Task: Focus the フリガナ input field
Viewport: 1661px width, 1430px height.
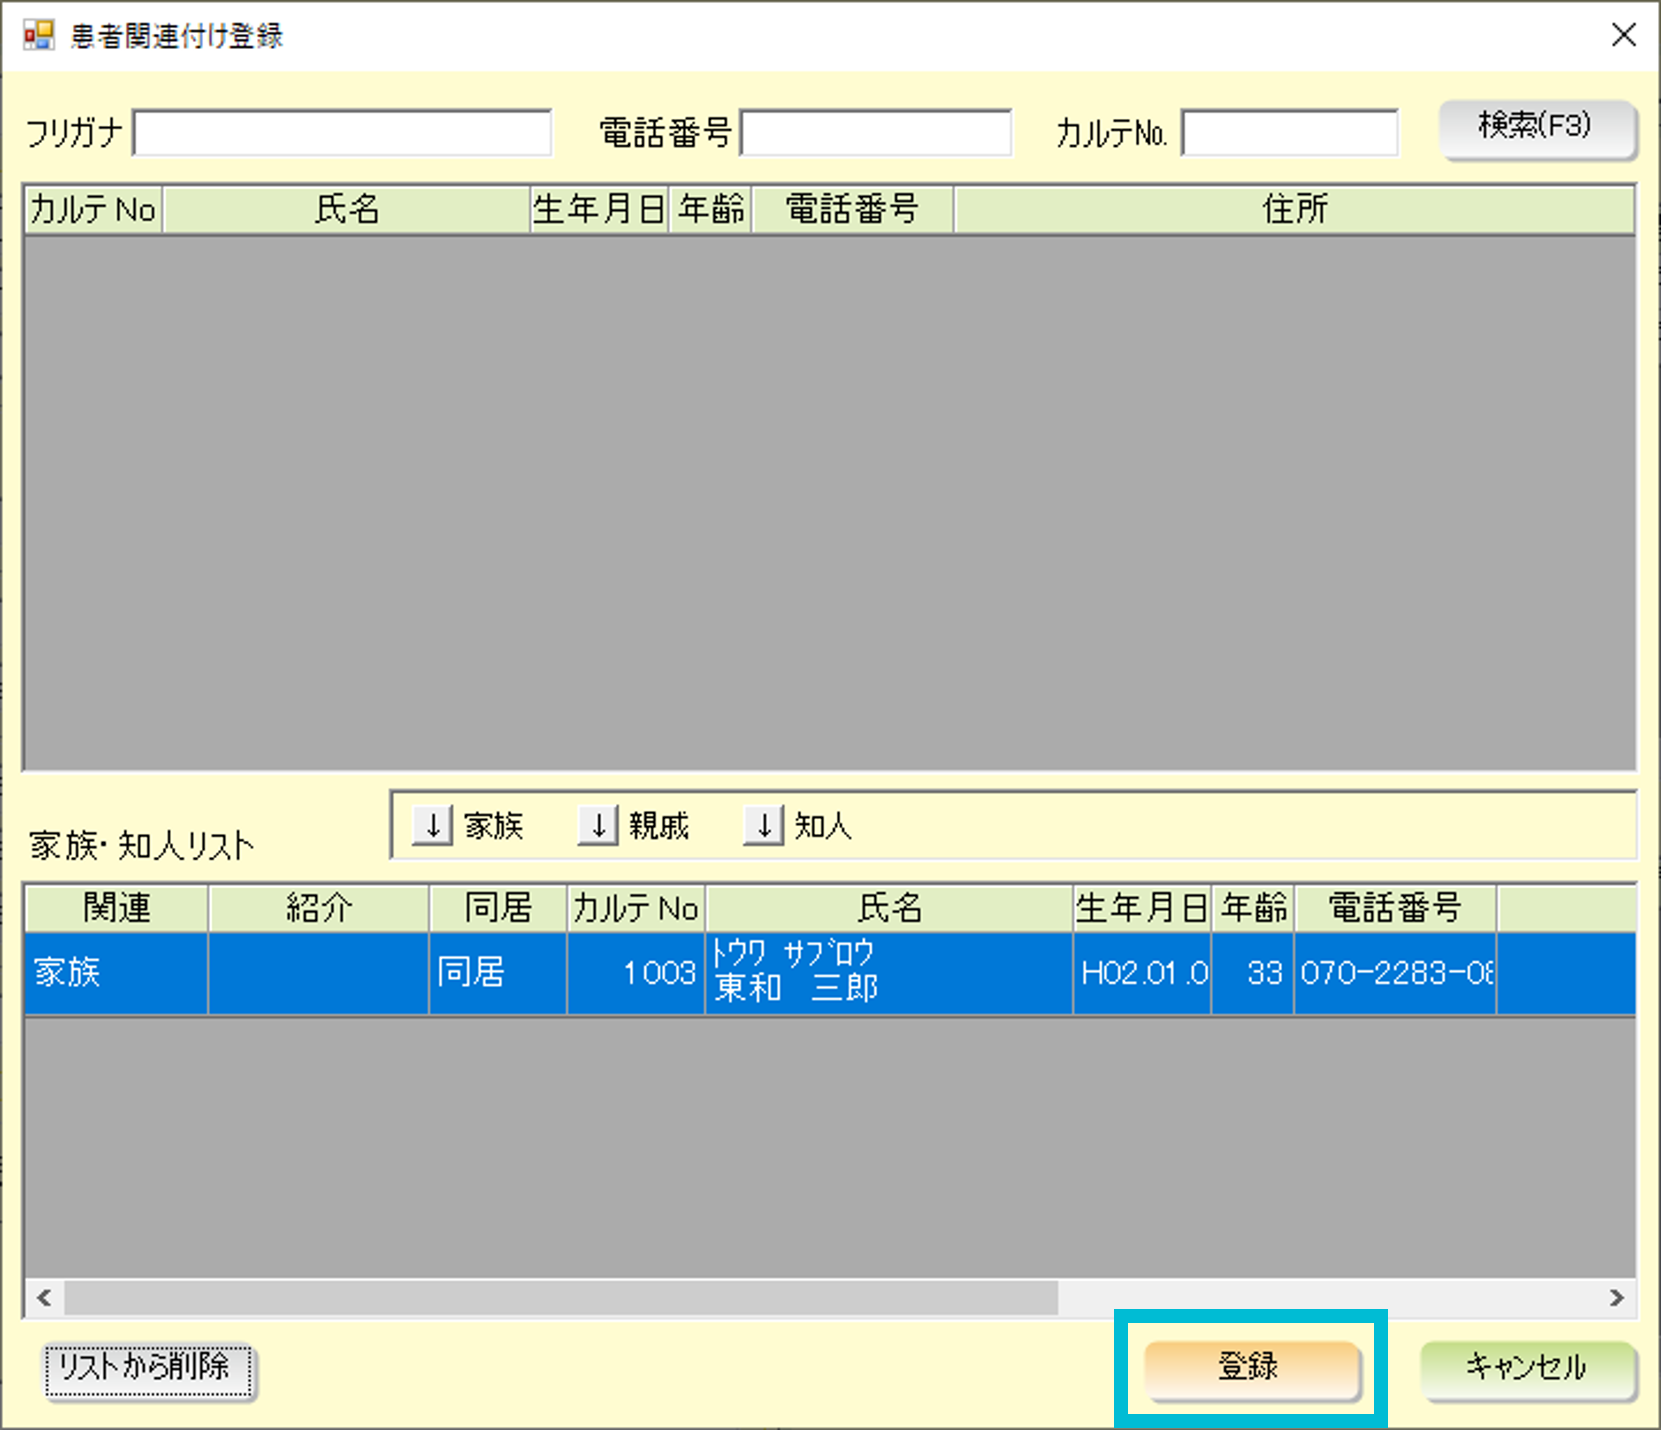Action: click(342, 133)
